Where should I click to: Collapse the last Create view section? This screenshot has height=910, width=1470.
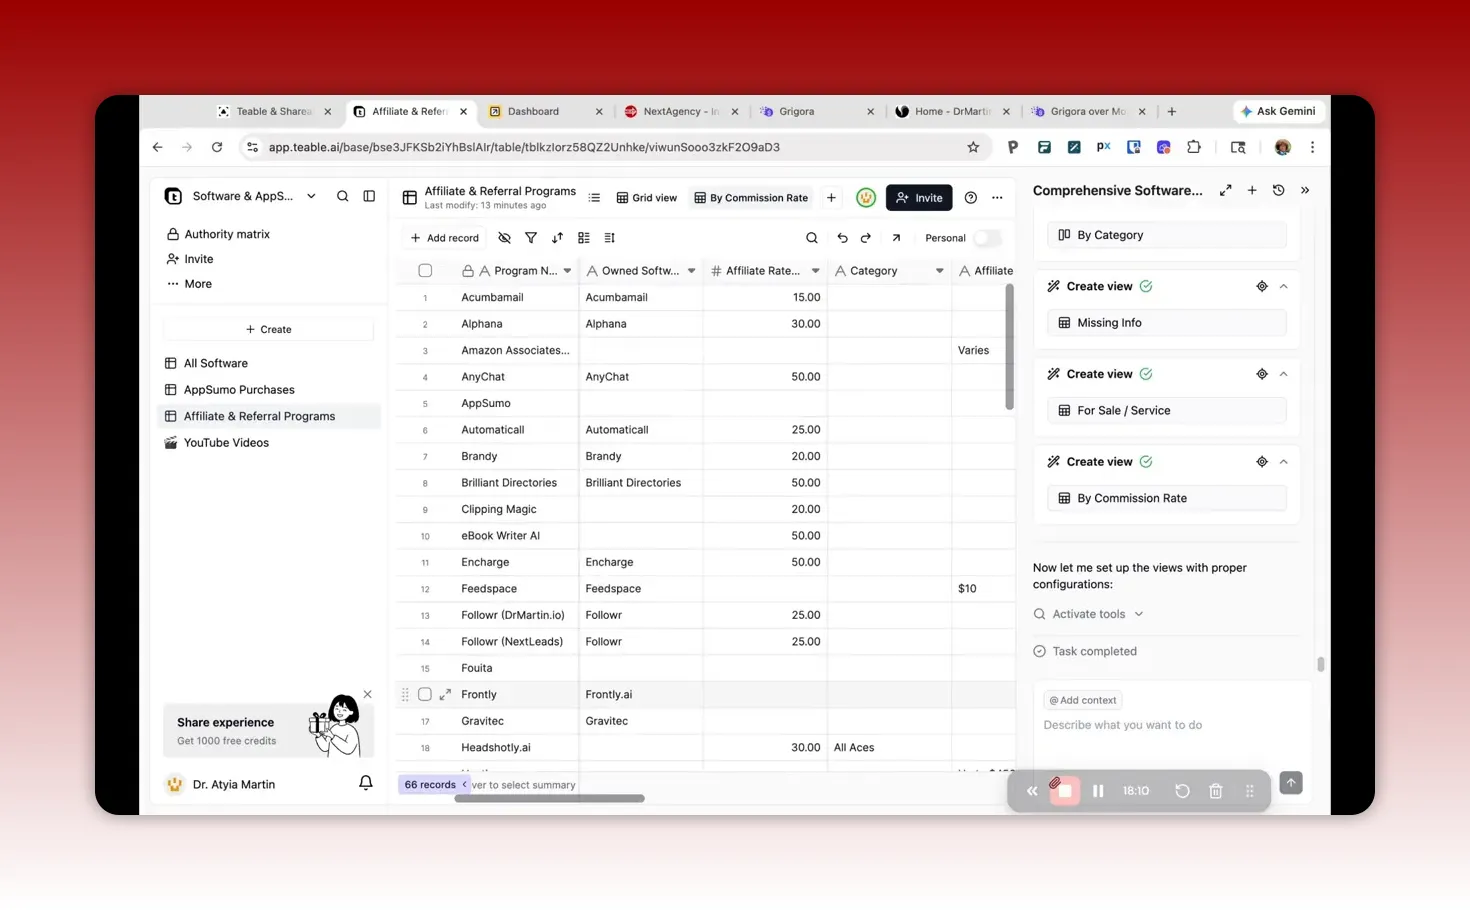click(1284, 461)
